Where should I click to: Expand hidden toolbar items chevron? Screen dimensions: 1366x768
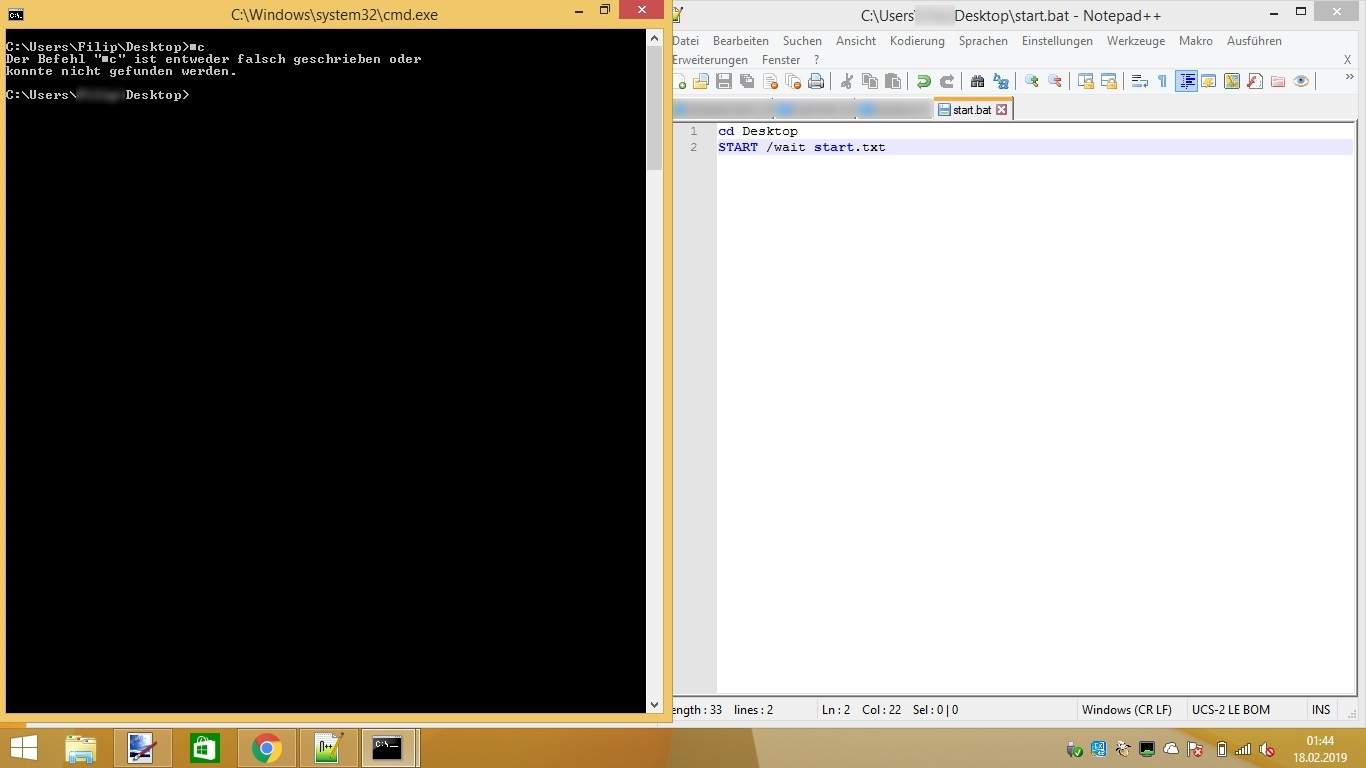[x=1348, y=78]
